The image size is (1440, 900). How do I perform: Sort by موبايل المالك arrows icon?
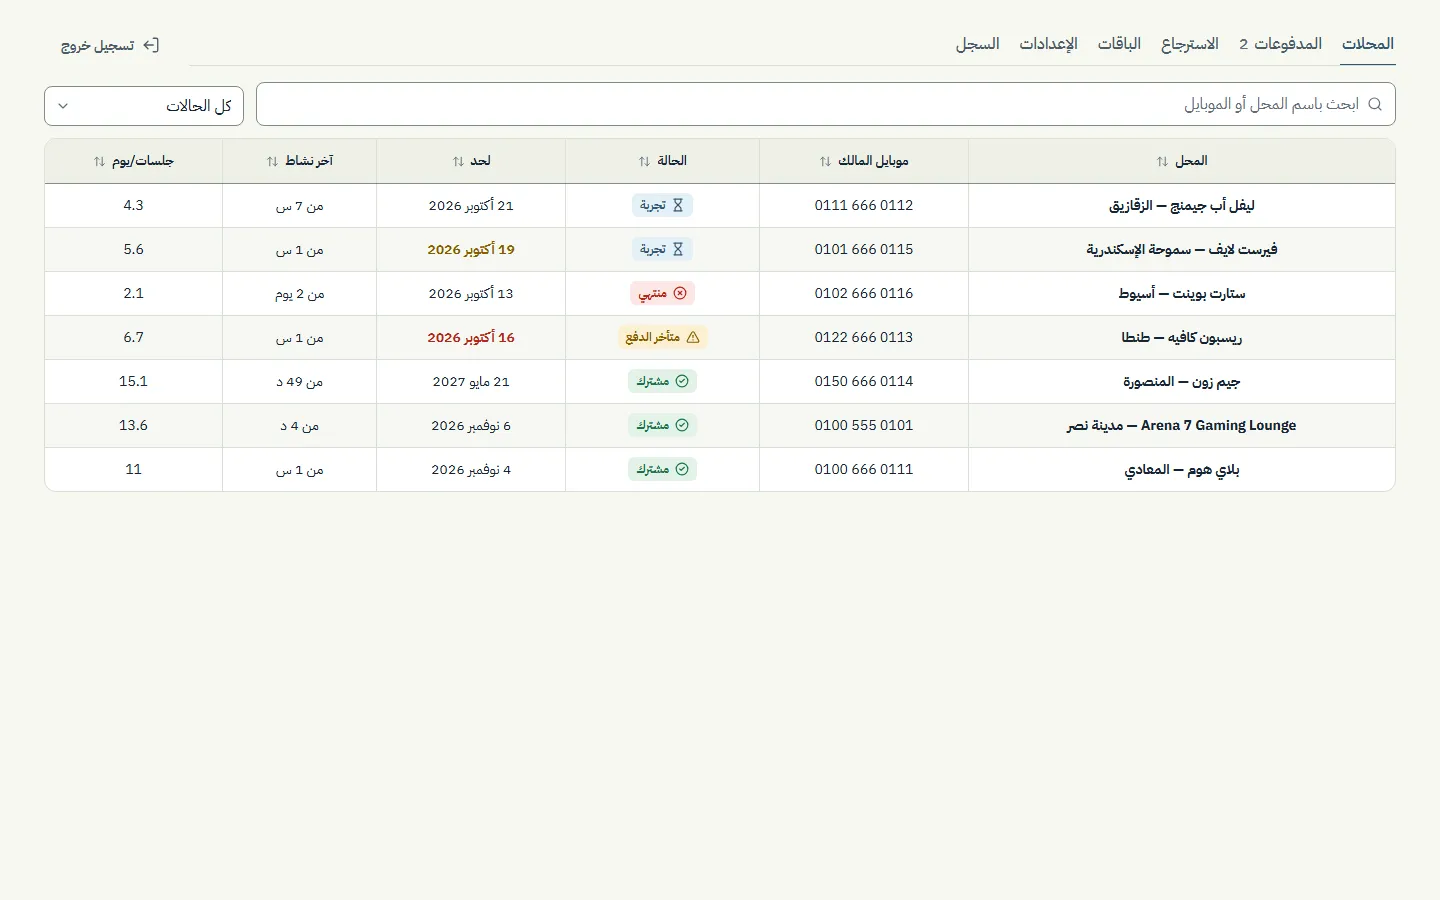click(x=825, y=161)
